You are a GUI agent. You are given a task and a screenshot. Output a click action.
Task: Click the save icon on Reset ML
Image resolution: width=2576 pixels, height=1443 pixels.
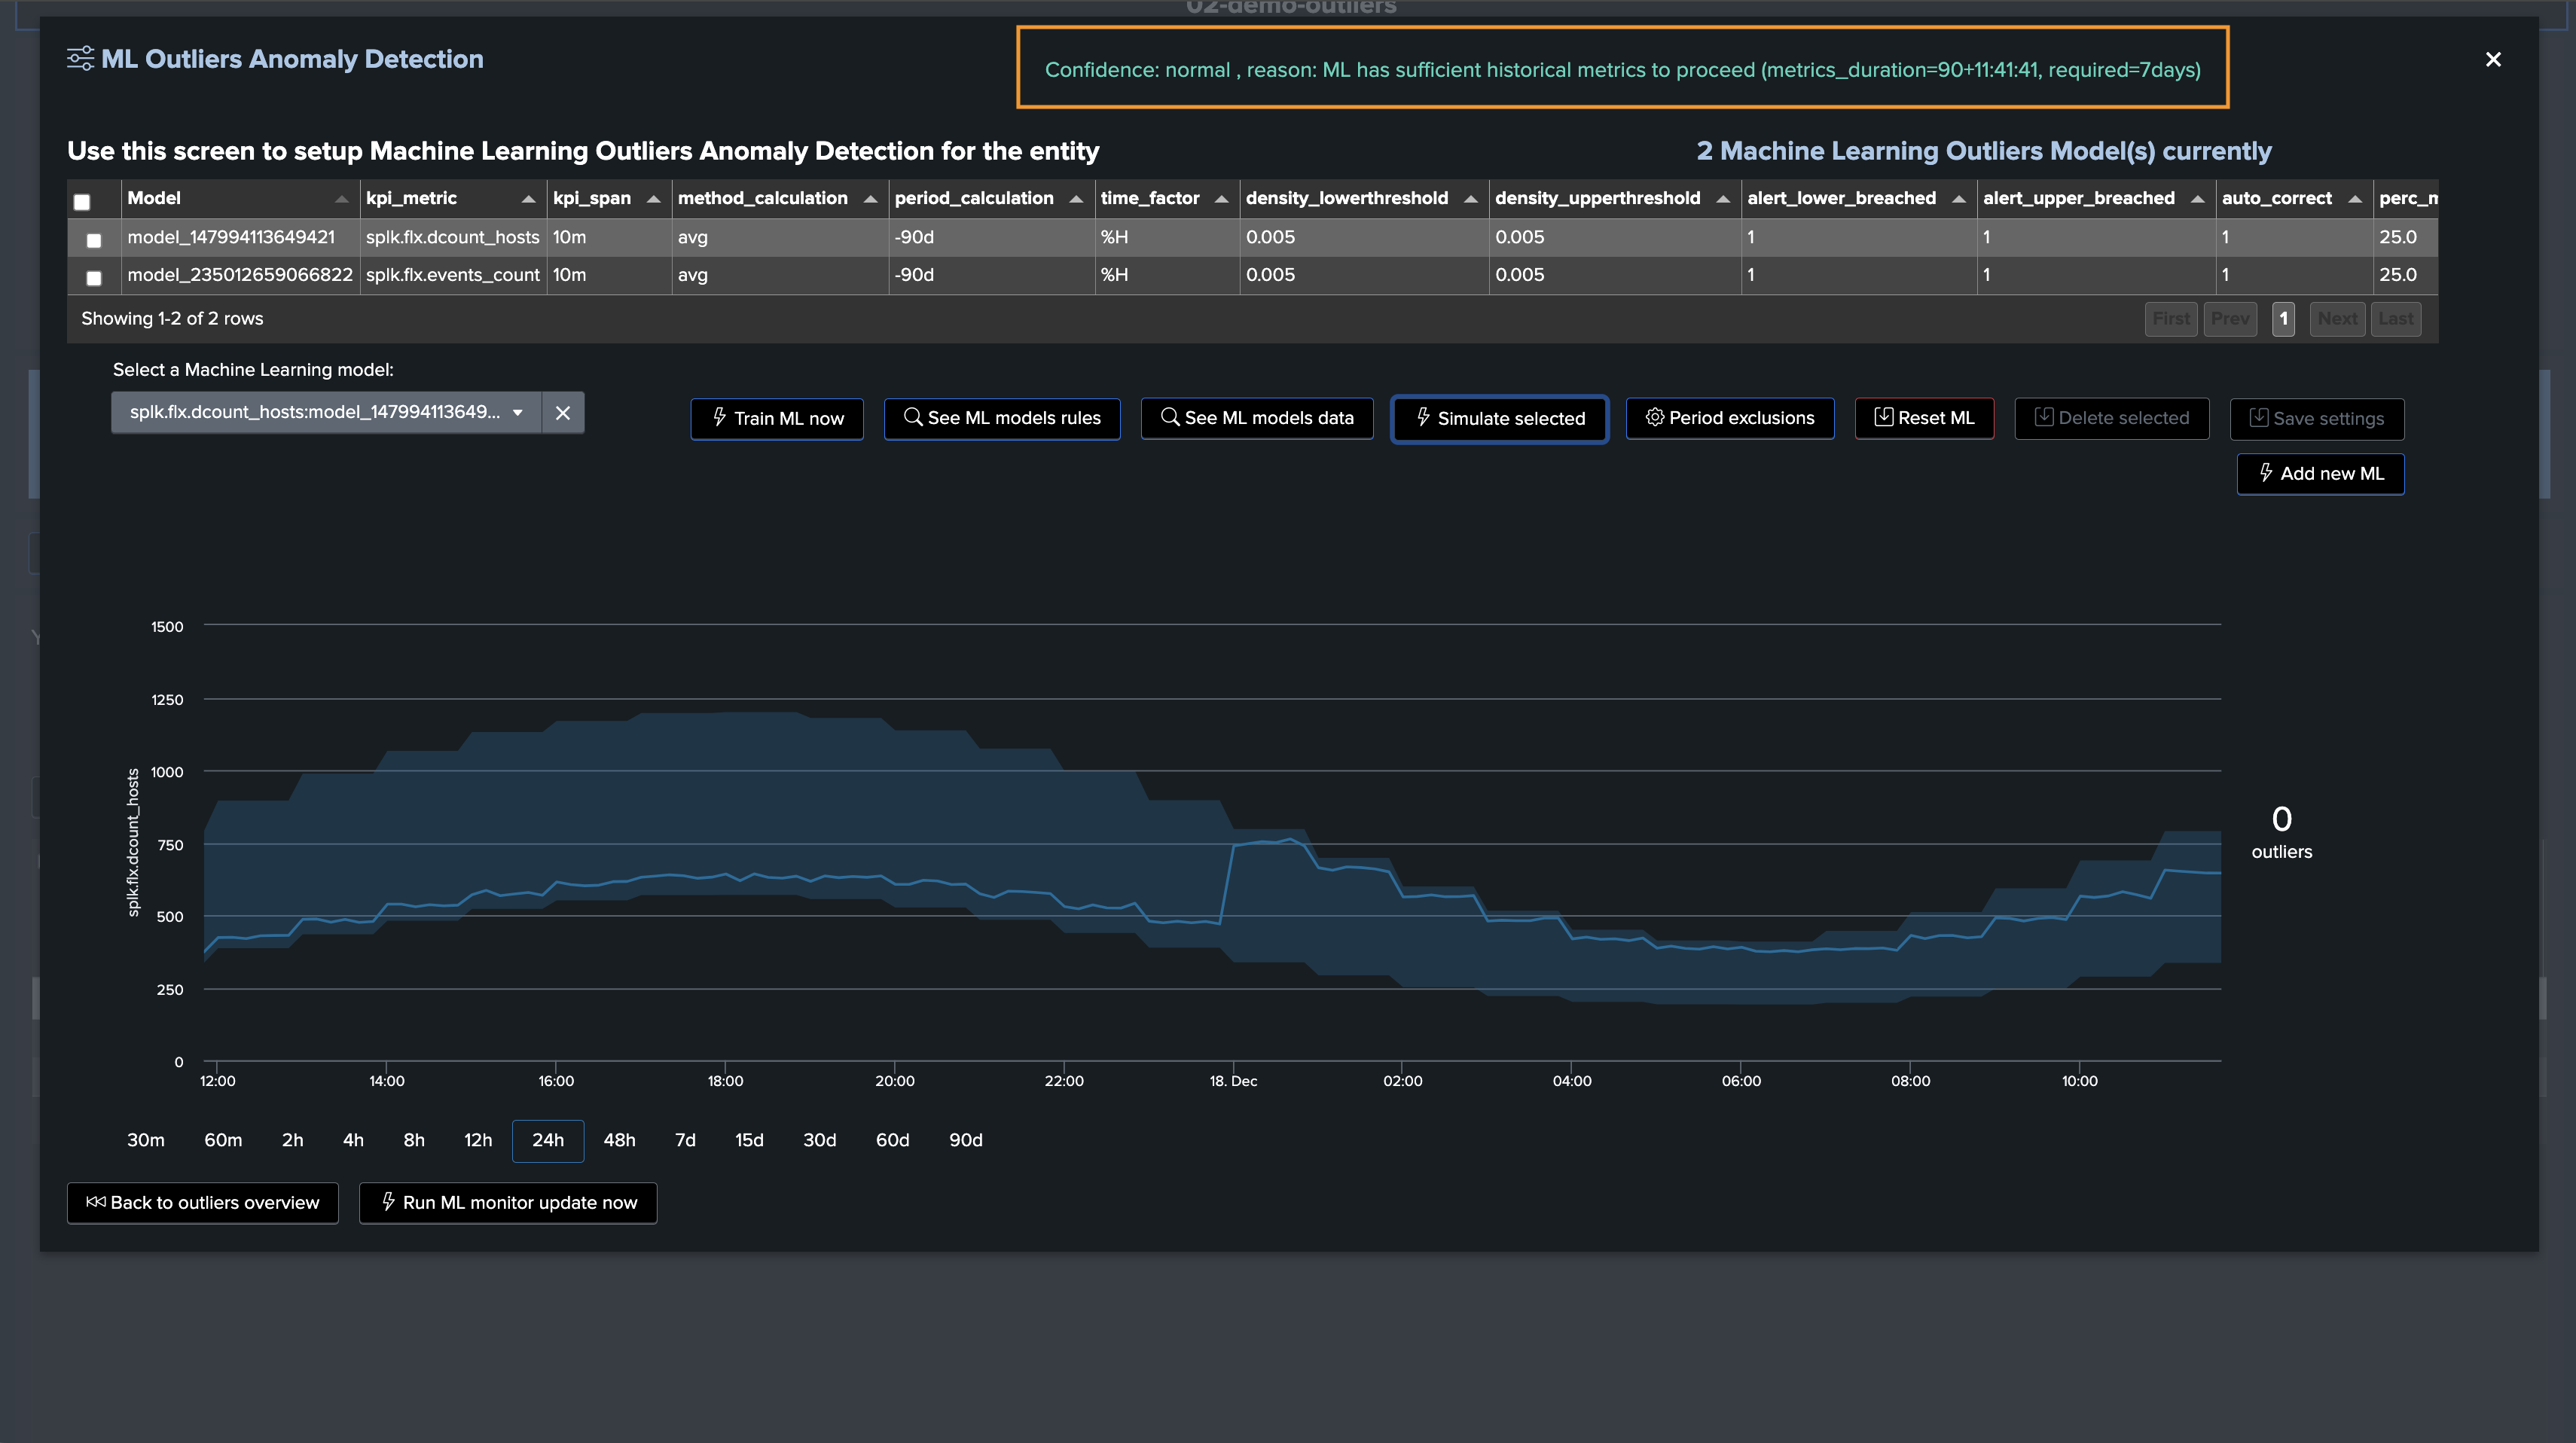coord(1883,417)
